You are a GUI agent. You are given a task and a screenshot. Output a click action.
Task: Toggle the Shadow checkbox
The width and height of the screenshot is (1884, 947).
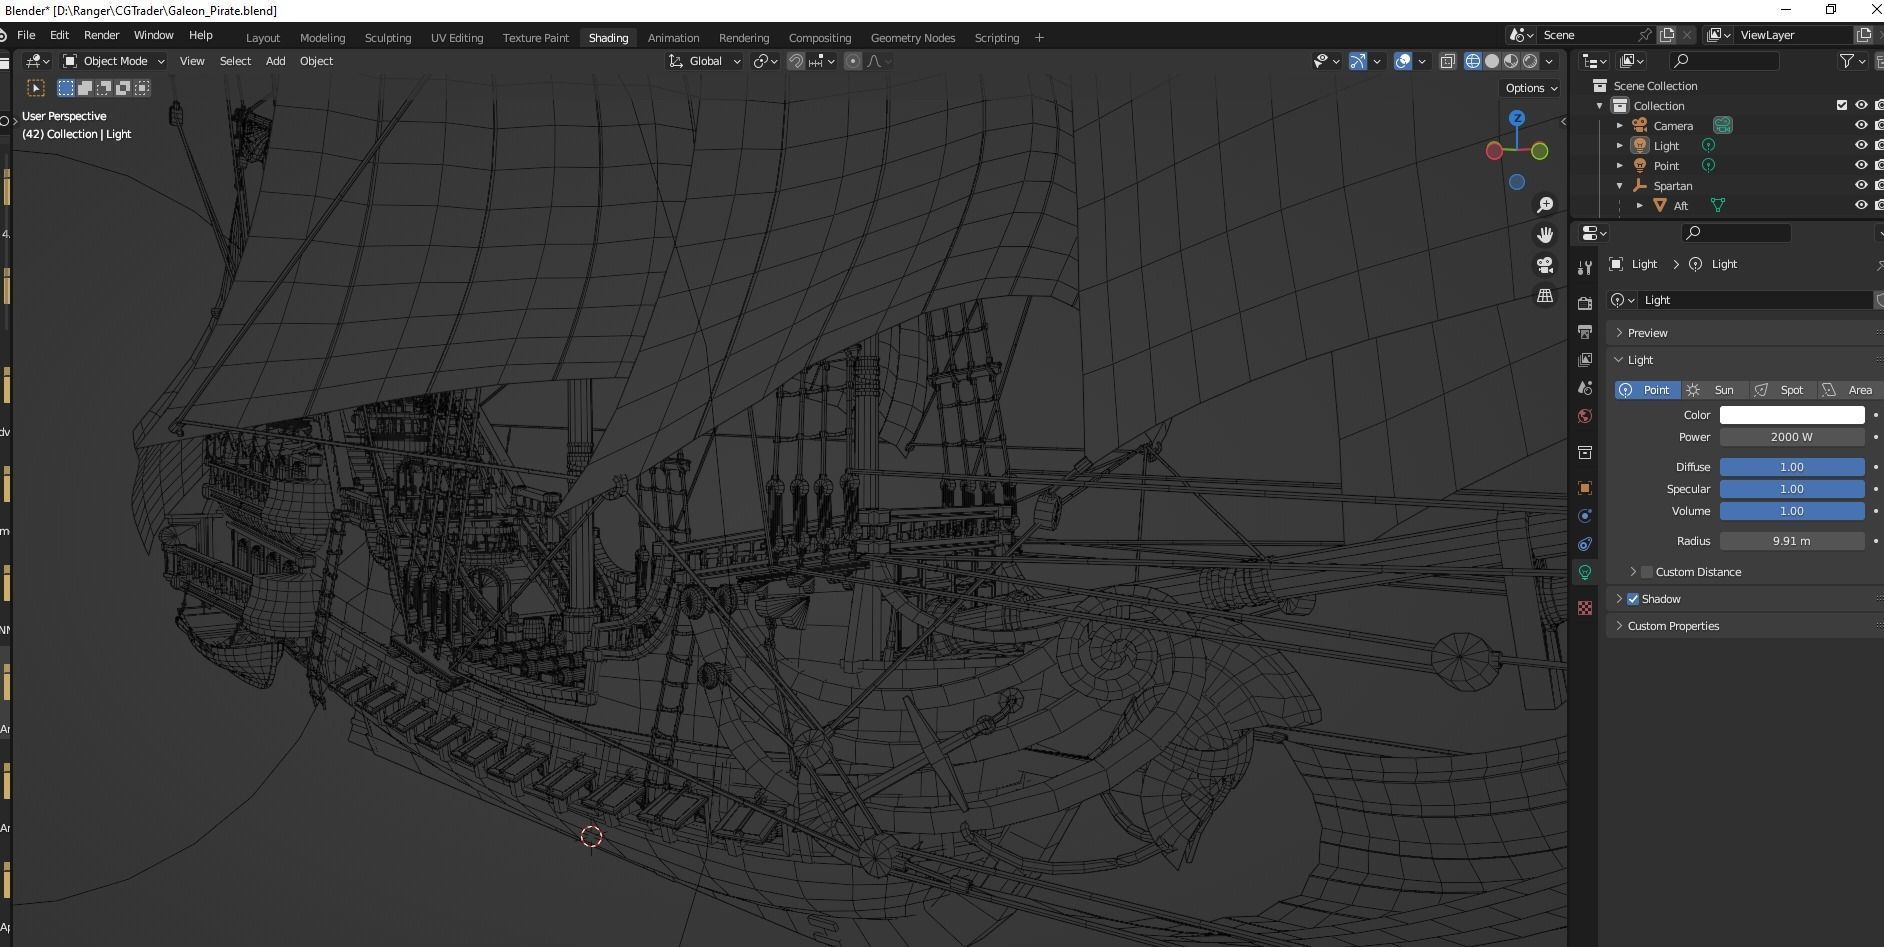tap(1633, 599)
